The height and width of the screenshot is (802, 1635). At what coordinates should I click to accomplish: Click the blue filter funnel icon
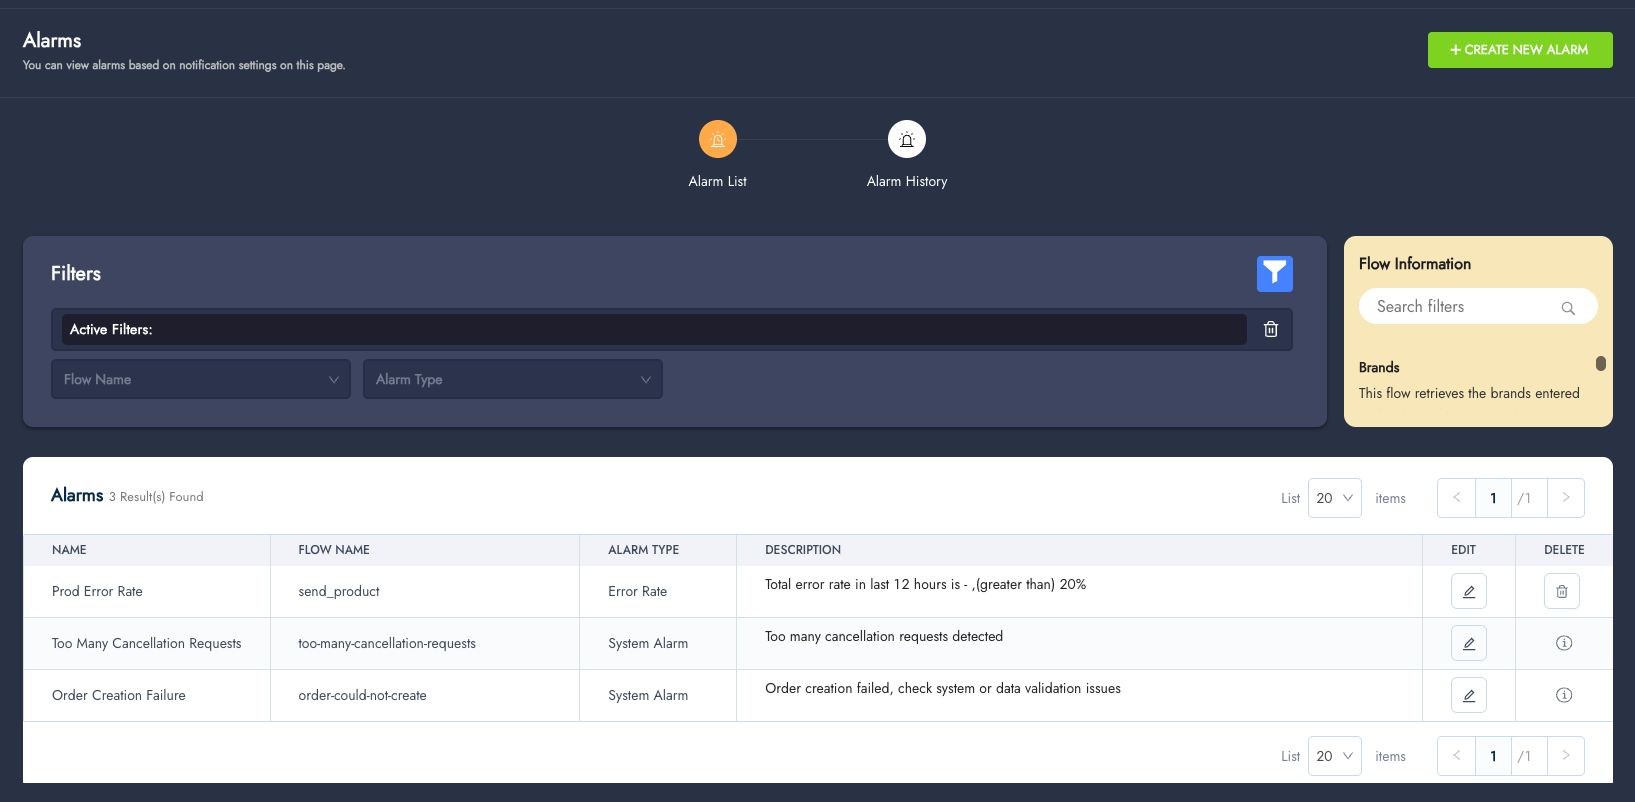(1274, 274)
